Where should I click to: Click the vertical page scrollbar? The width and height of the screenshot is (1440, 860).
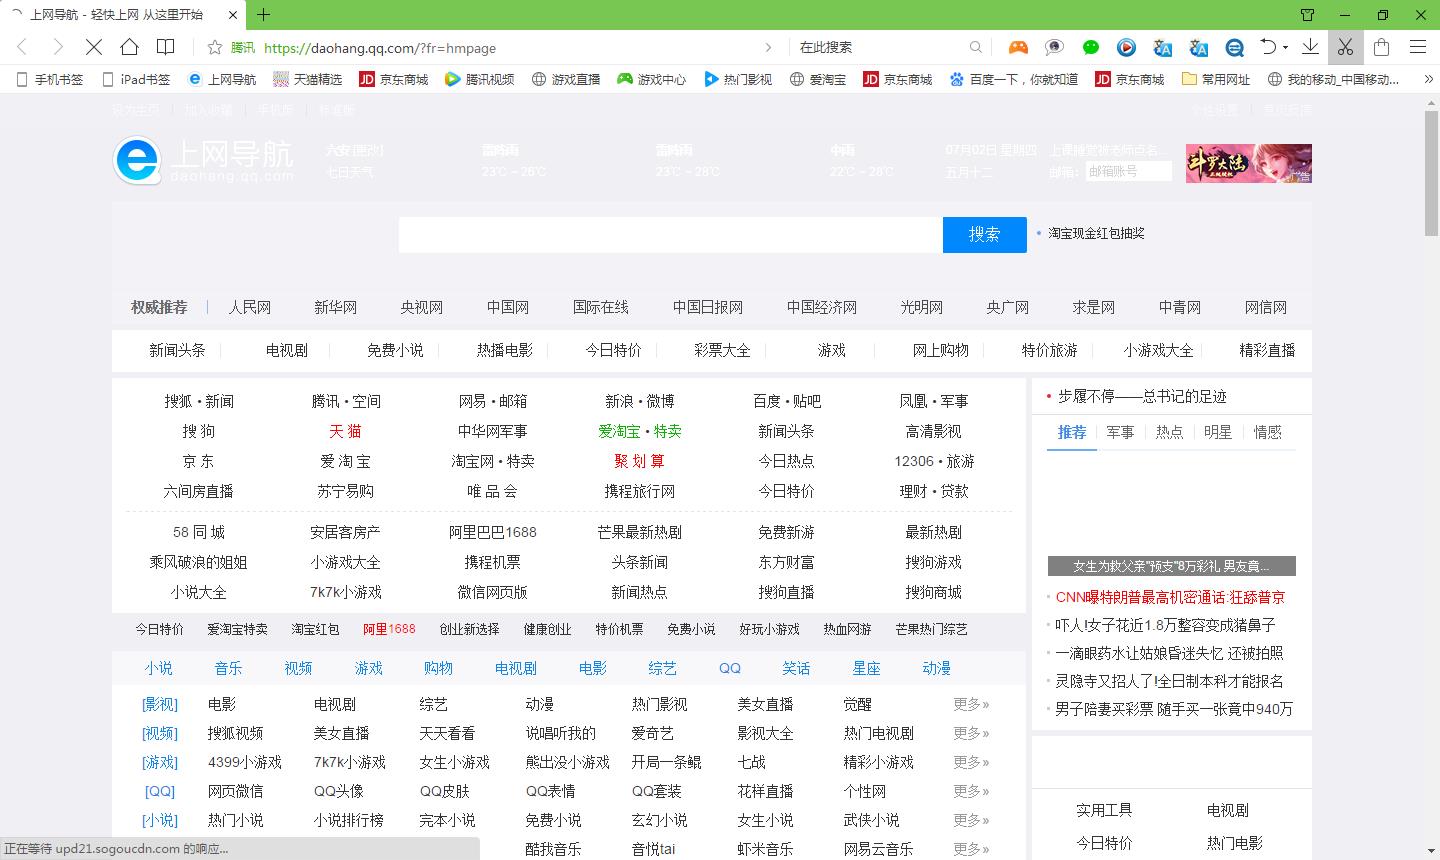[x=1431, y=173]
